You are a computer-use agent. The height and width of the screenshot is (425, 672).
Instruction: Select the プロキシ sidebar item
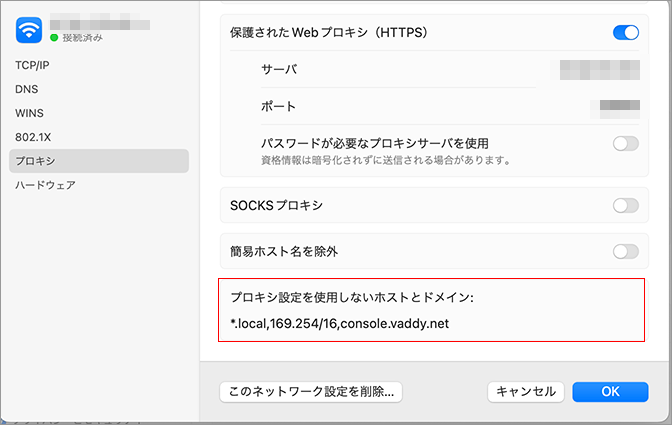click(x=99, y=161)
